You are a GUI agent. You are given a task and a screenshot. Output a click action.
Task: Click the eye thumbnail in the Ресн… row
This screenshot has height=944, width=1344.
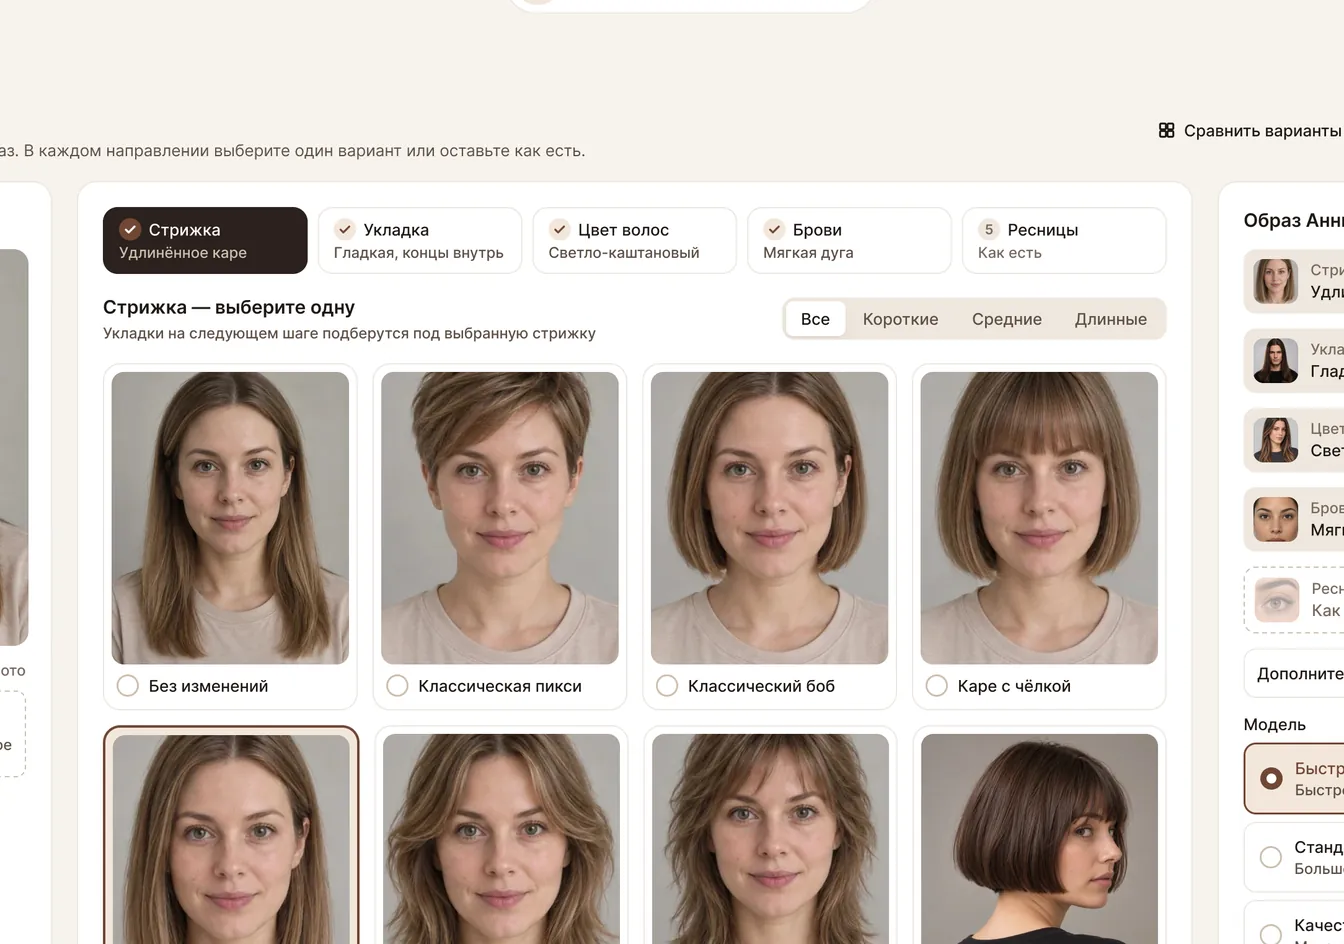coord(1276,599)
